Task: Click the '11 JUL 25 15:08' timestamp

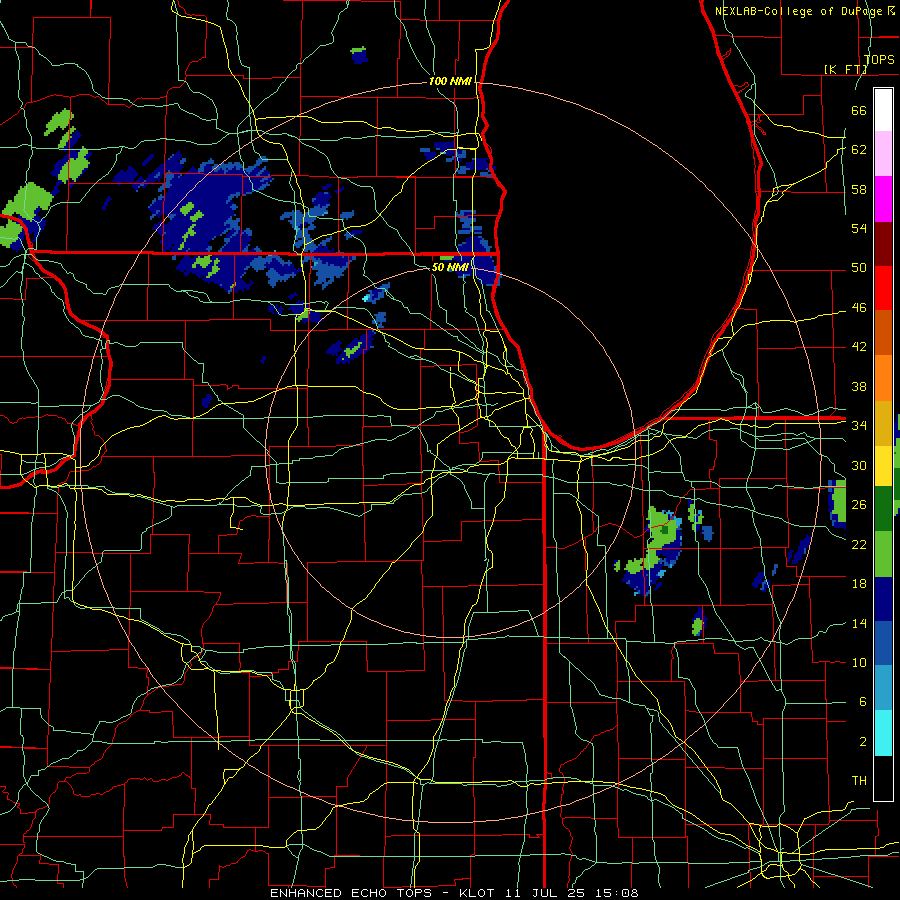Action: point(572,893)
